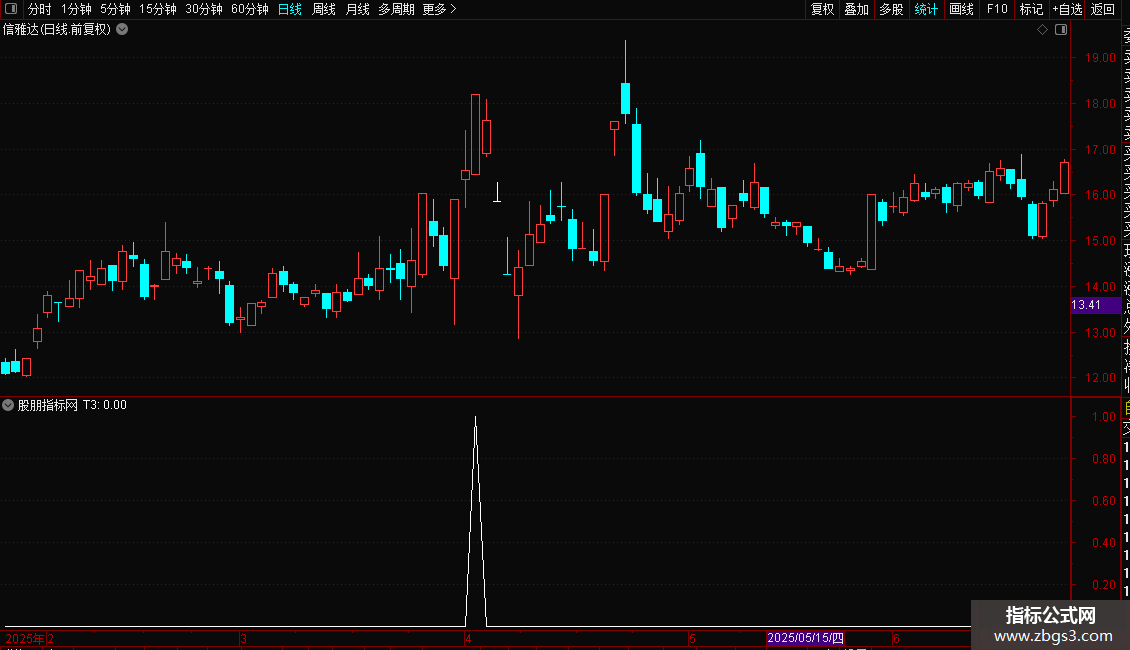The height and width of the screenshot is (650, 1130).
Task: Click the 股朋指标网 indicator name
Action: (x=48, y=405)
